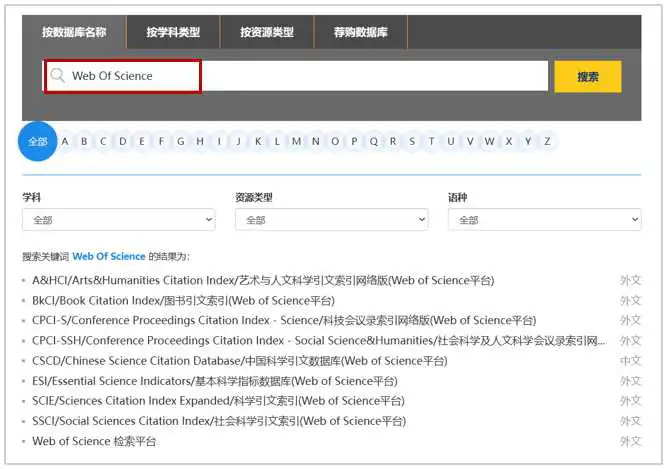Open CPCI-S Conference Proceedings Science link
665x469 pixels.
(x=284, y=320)
